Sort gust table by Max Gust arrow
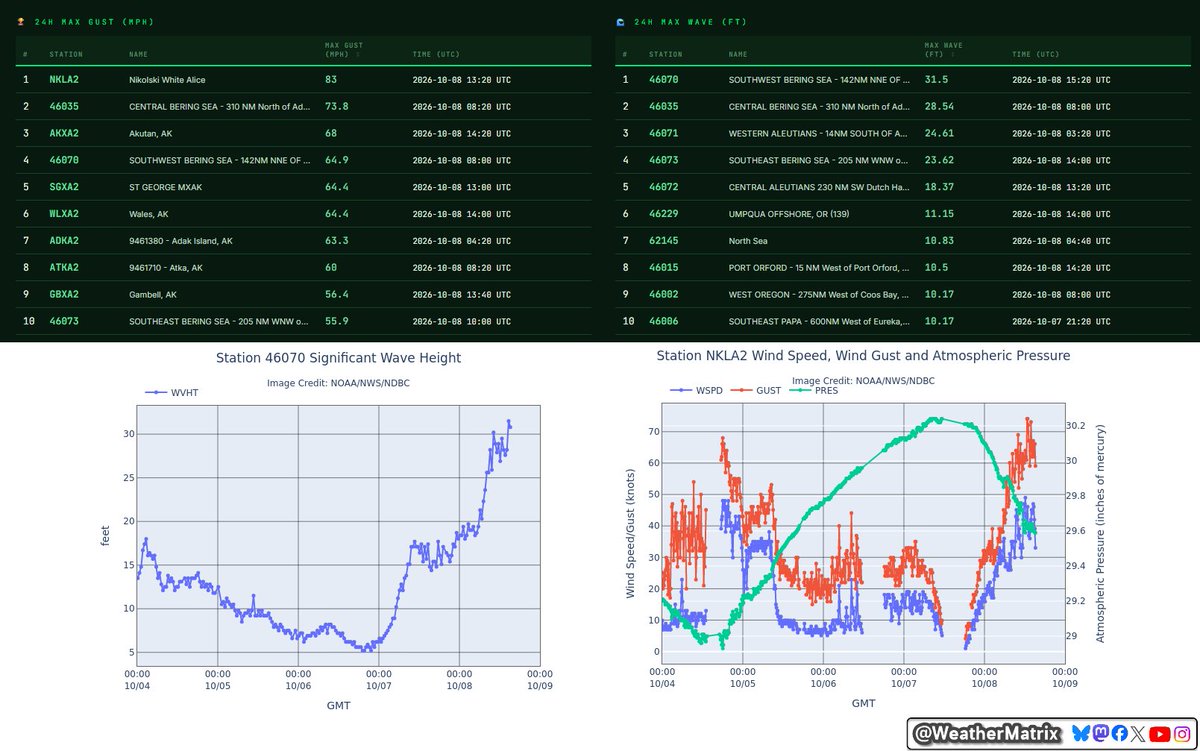 (357, 55)
